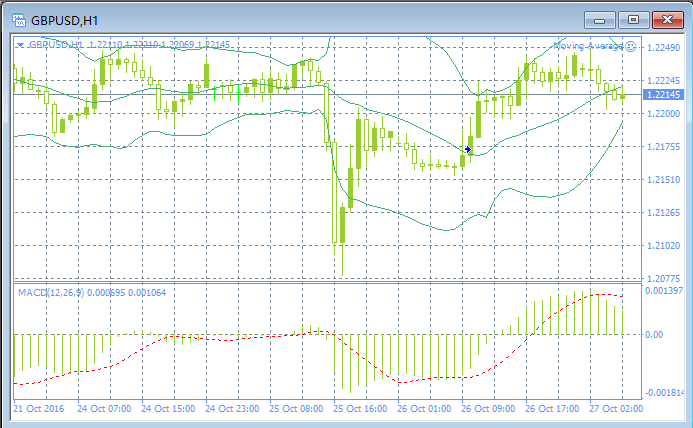Click the 24 Oct 07:00 time label
This screenshot has width=693, height=428.
click(104, 409)
